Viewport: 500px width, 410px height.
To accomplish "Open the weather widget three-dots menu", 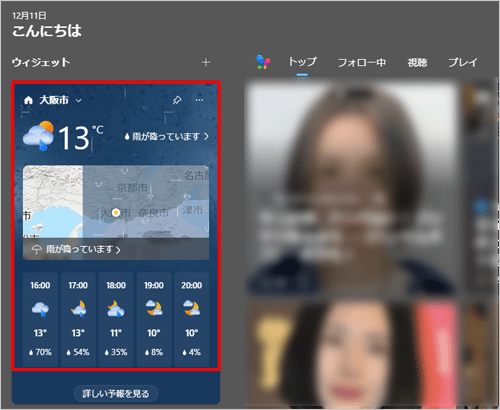I will pos(199,100).
